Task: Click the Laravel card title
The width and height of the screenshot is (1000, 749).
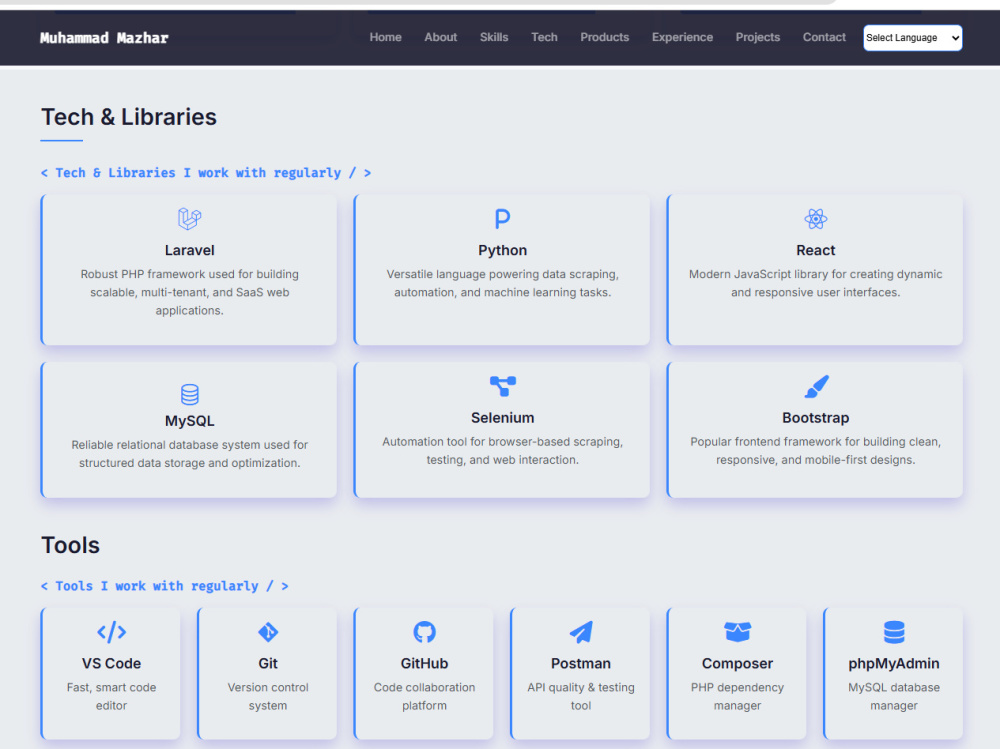Action: 189,250
